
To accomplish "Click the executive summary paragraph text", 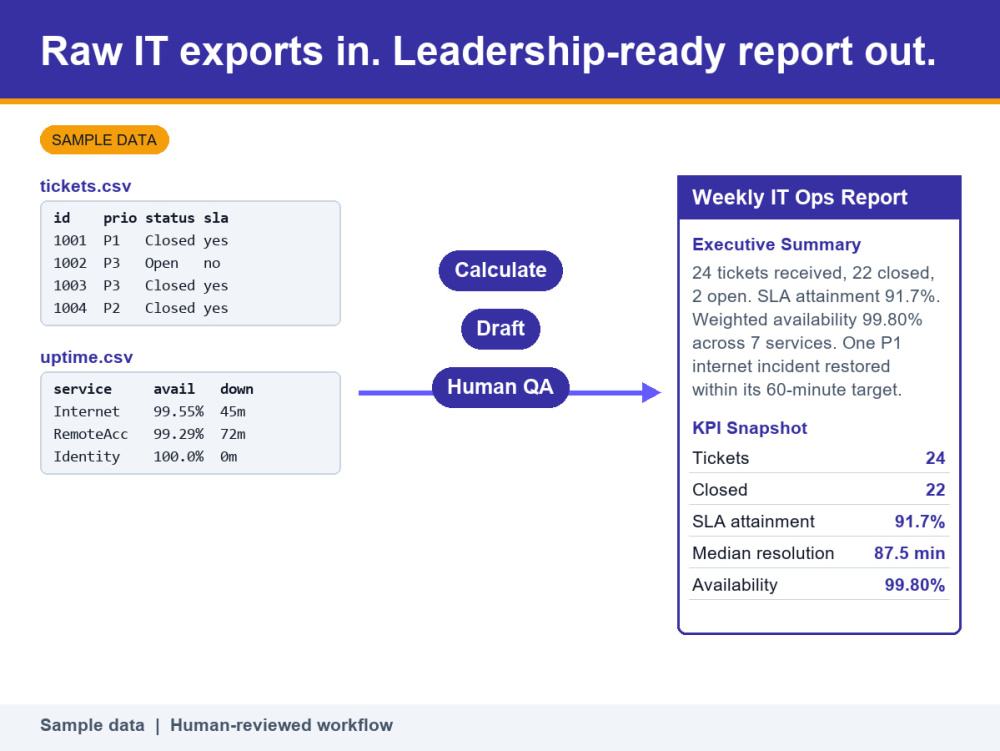I will pos(816,331).
